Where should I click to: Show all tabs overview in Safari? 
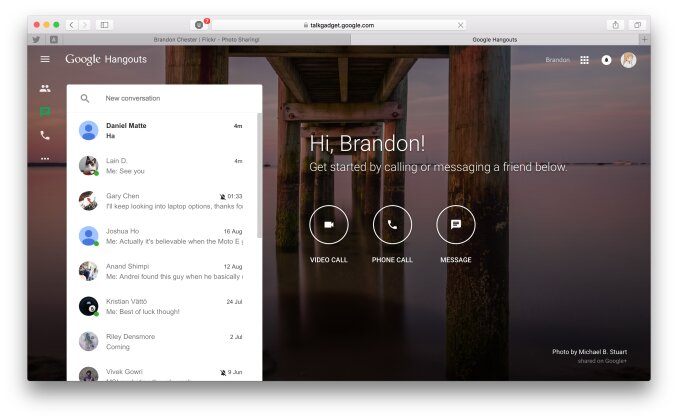[x=637, y=25]
